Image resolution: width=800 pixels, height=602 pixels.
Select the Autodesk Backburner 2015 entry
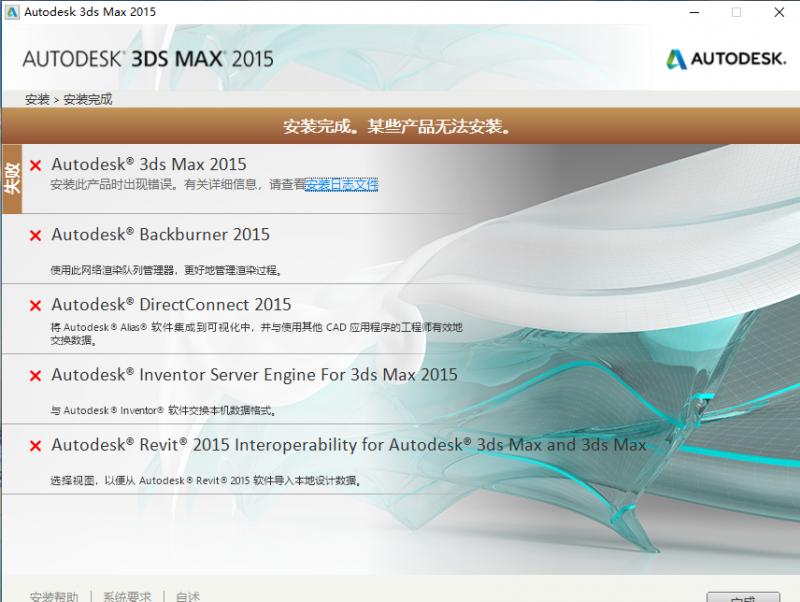160,235
